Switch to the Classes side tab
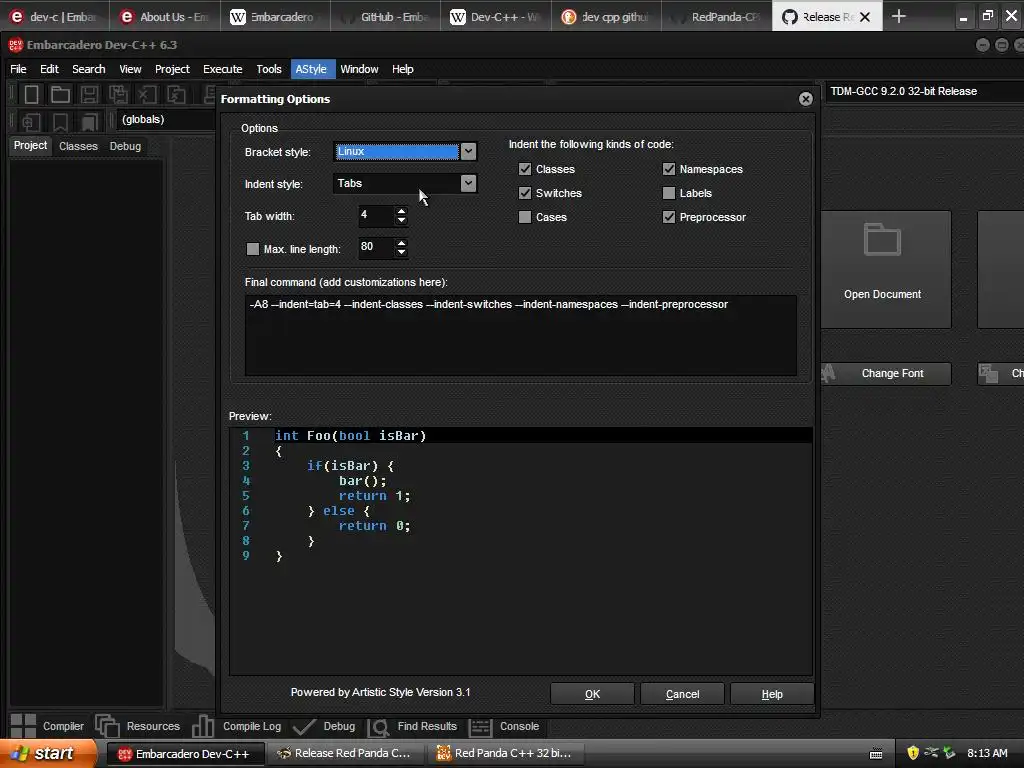Viewport: 1024px width, 768px height. click(78, 146)
